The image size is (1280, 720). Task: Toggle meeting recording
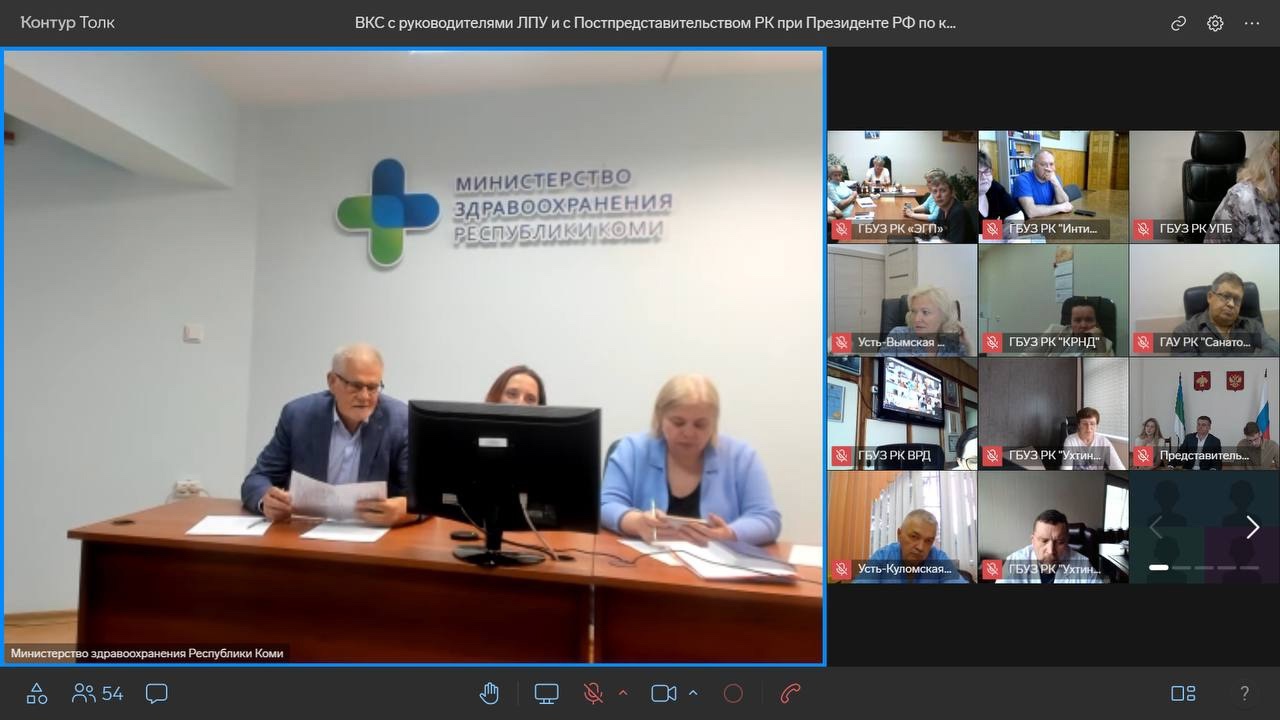tap(733, 693)
